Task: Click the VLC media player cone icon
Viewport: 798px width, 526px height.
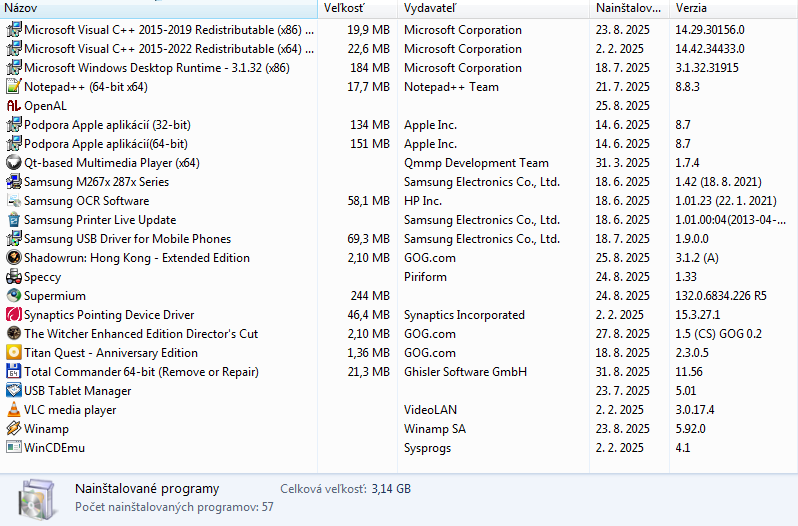Action: [x=14, y=410]
